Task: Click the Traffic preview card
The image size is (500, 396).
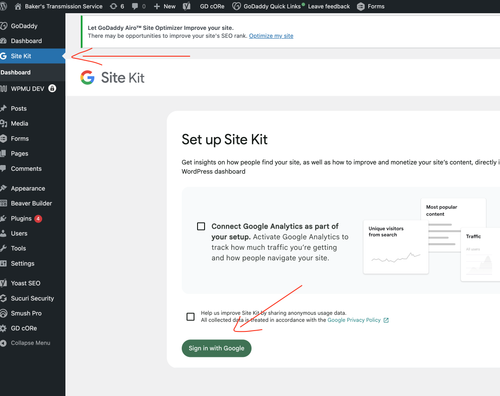Action: (480, 255)
